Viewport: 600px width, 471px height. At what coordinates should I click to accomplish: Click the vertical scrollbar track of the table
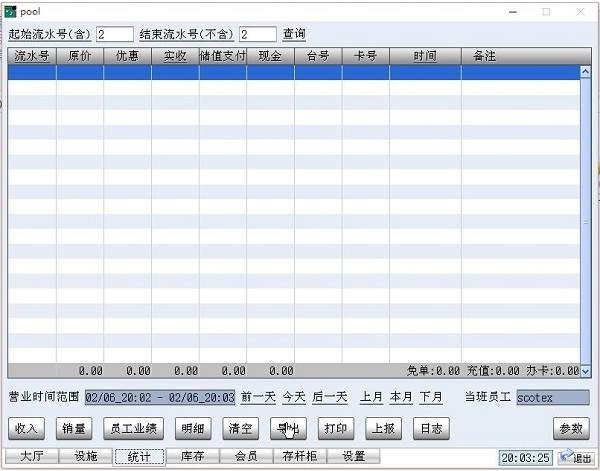585,221
